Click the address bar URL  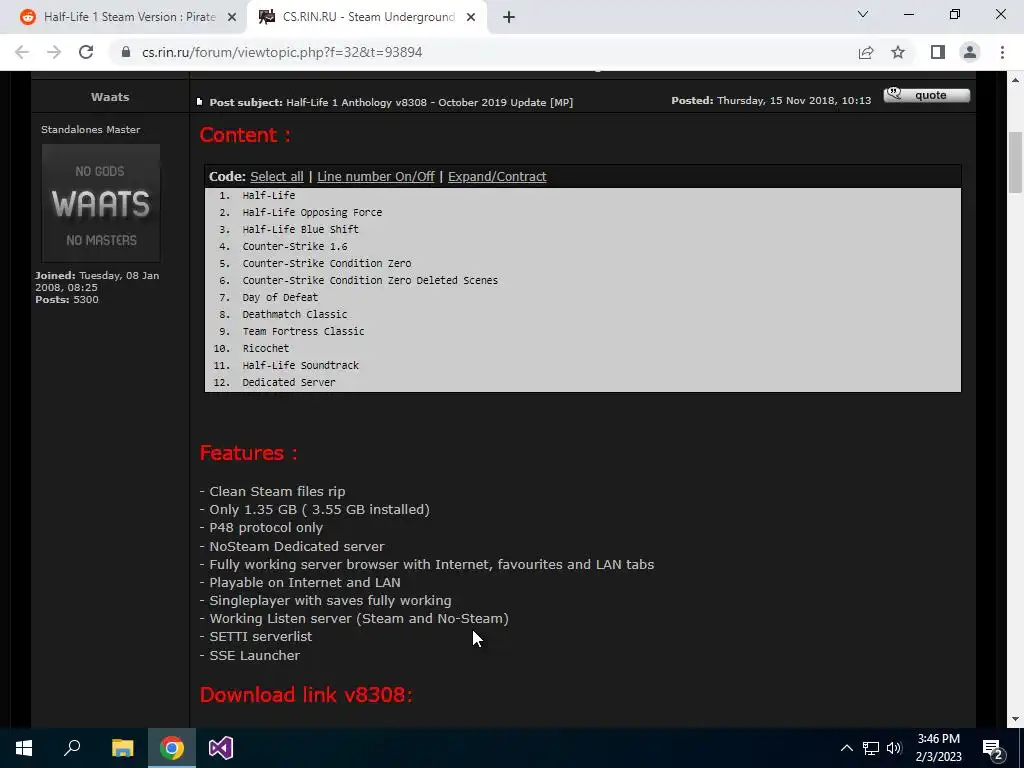(x=282, y=52)
